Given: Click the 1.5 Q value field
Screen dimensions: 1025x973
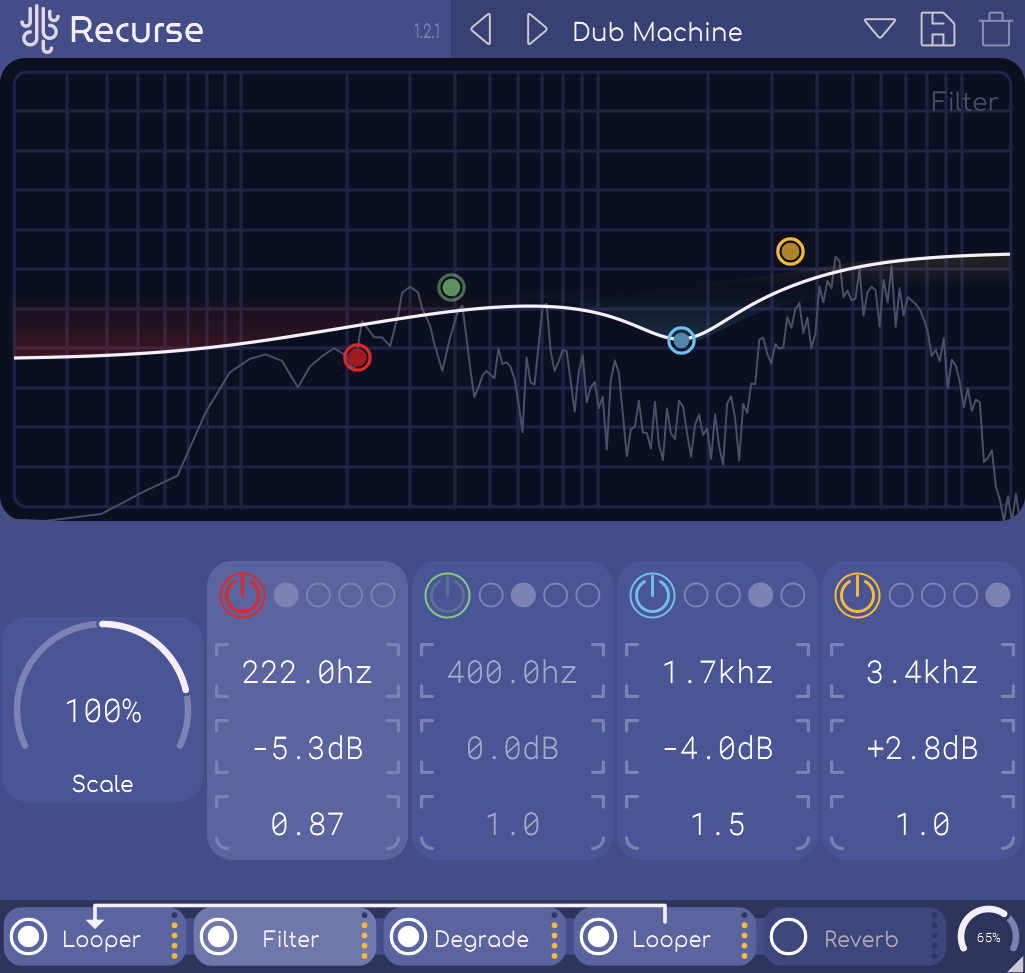Looking at the screenshot, I should click(x=717, y=824).
